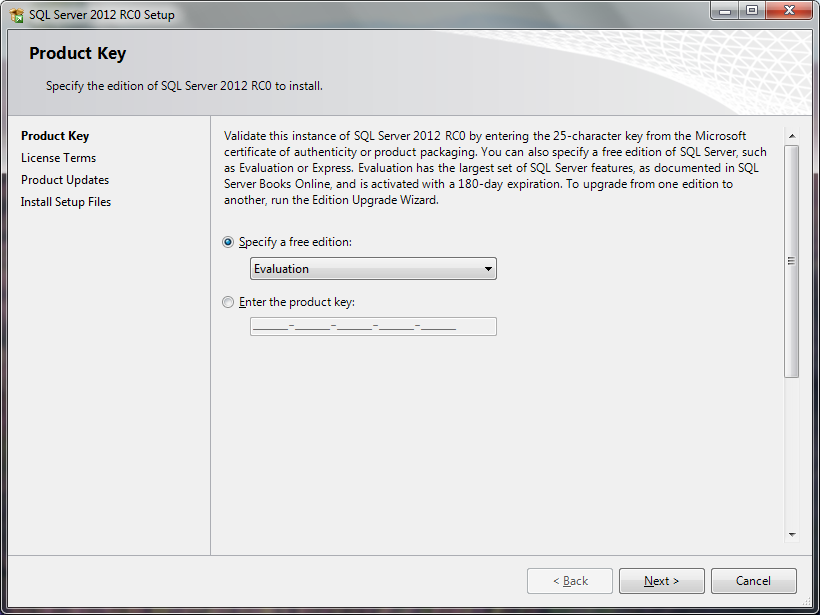Image resolution: width=820 pixels, height=615 pixels.
Task: Click the Cancel button
Action: pyautogui.click(x=754, y=581)
